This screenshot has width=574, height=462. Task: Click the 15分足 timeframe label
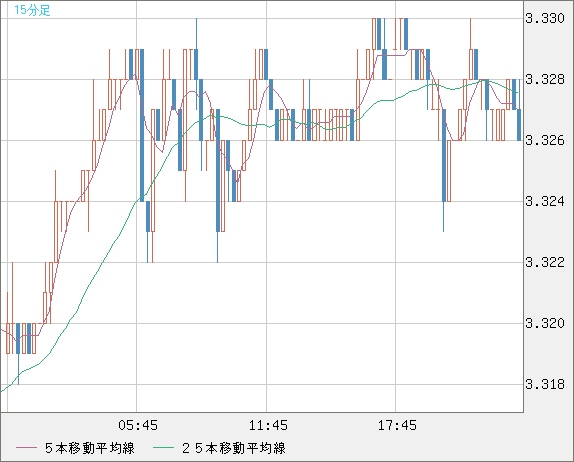coord(32,10)
